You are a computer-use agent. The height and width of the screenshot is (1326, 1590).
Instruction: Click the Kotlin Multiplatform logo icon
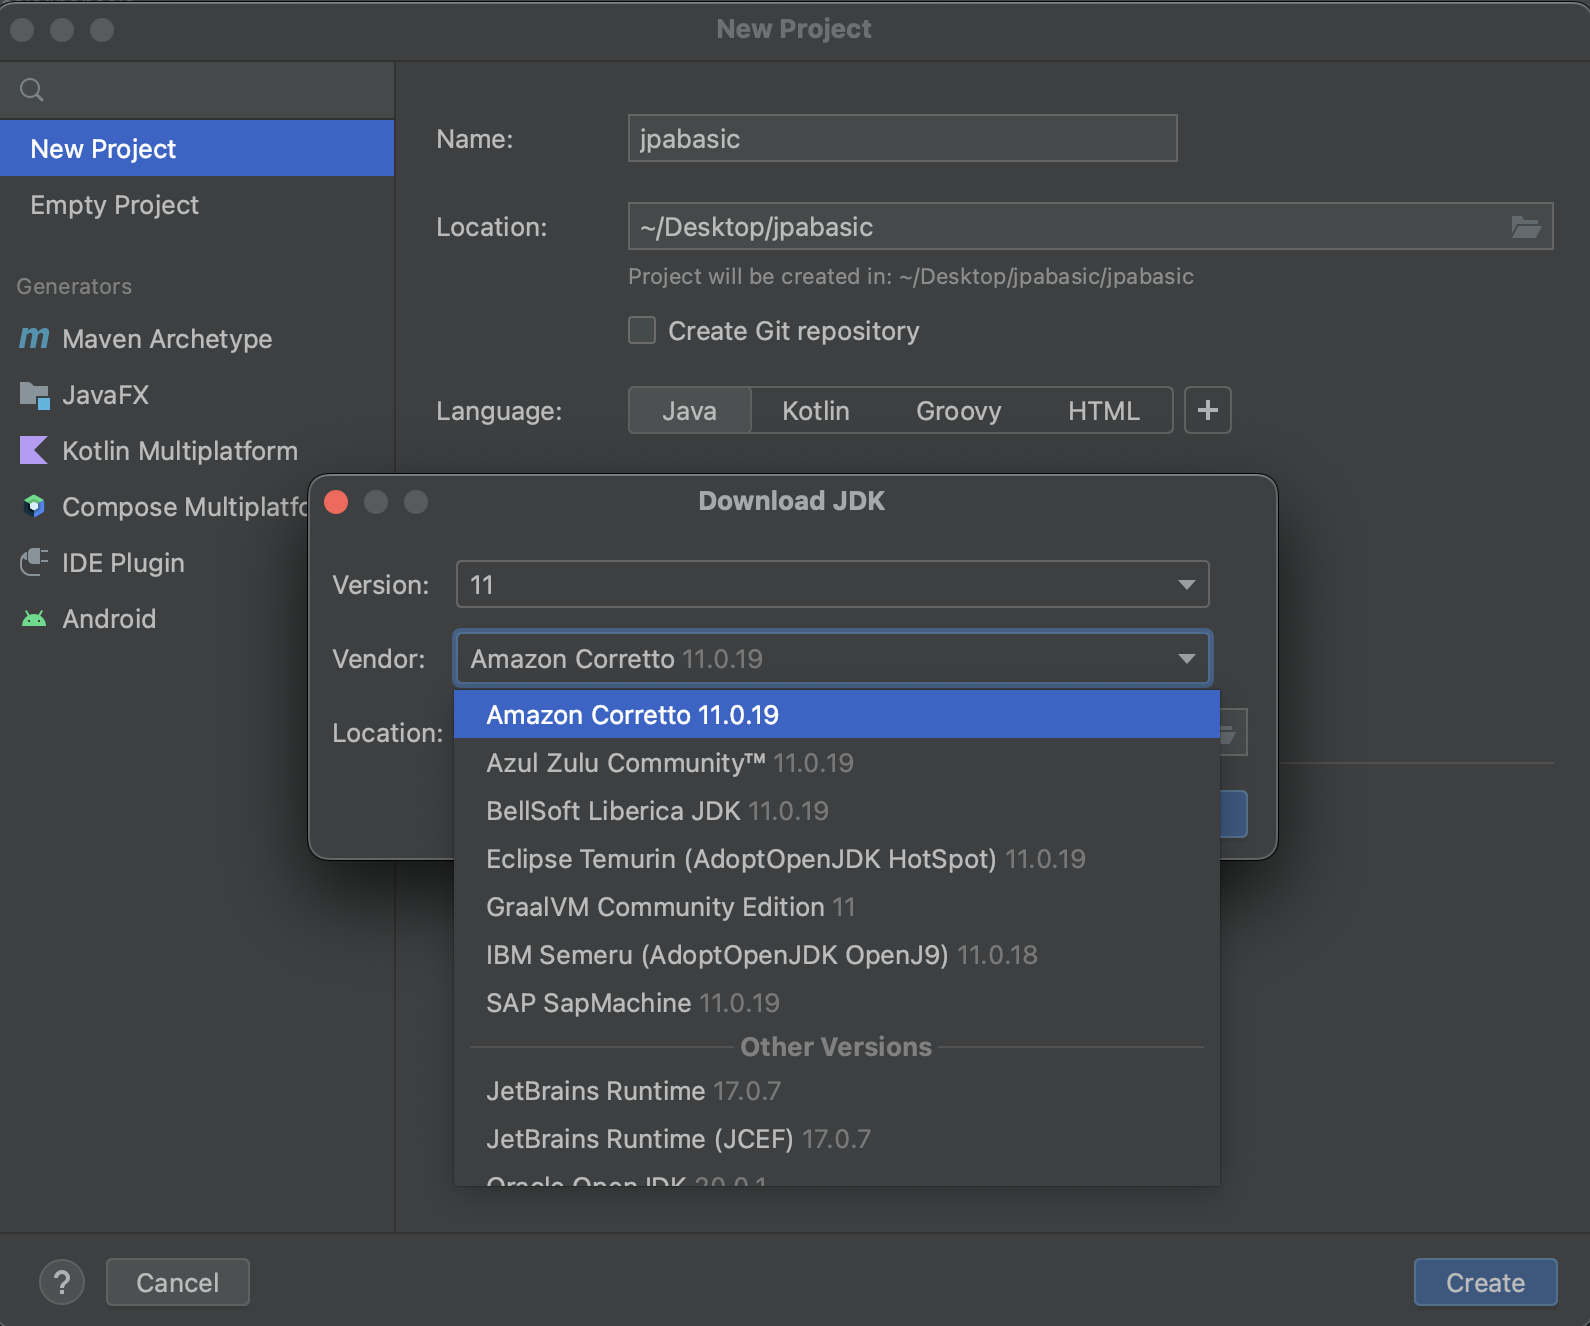[34, 451]
